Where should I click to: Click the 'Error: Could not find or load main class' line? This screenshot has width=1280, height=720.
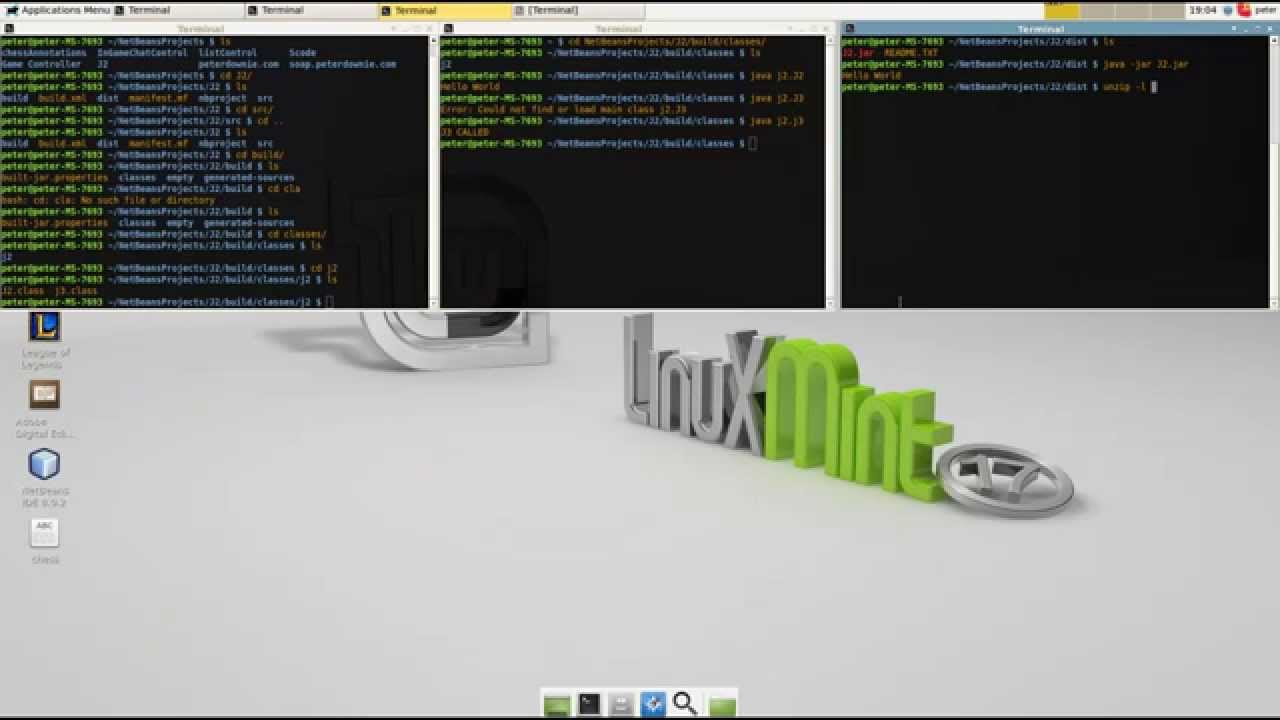(x=564, y=110)
